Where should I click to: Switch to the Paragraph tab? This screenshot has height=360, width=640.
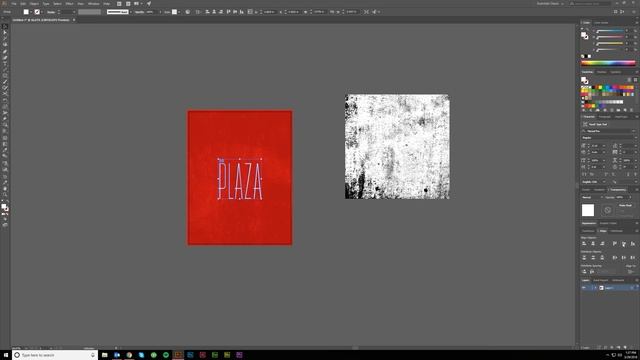604,117
